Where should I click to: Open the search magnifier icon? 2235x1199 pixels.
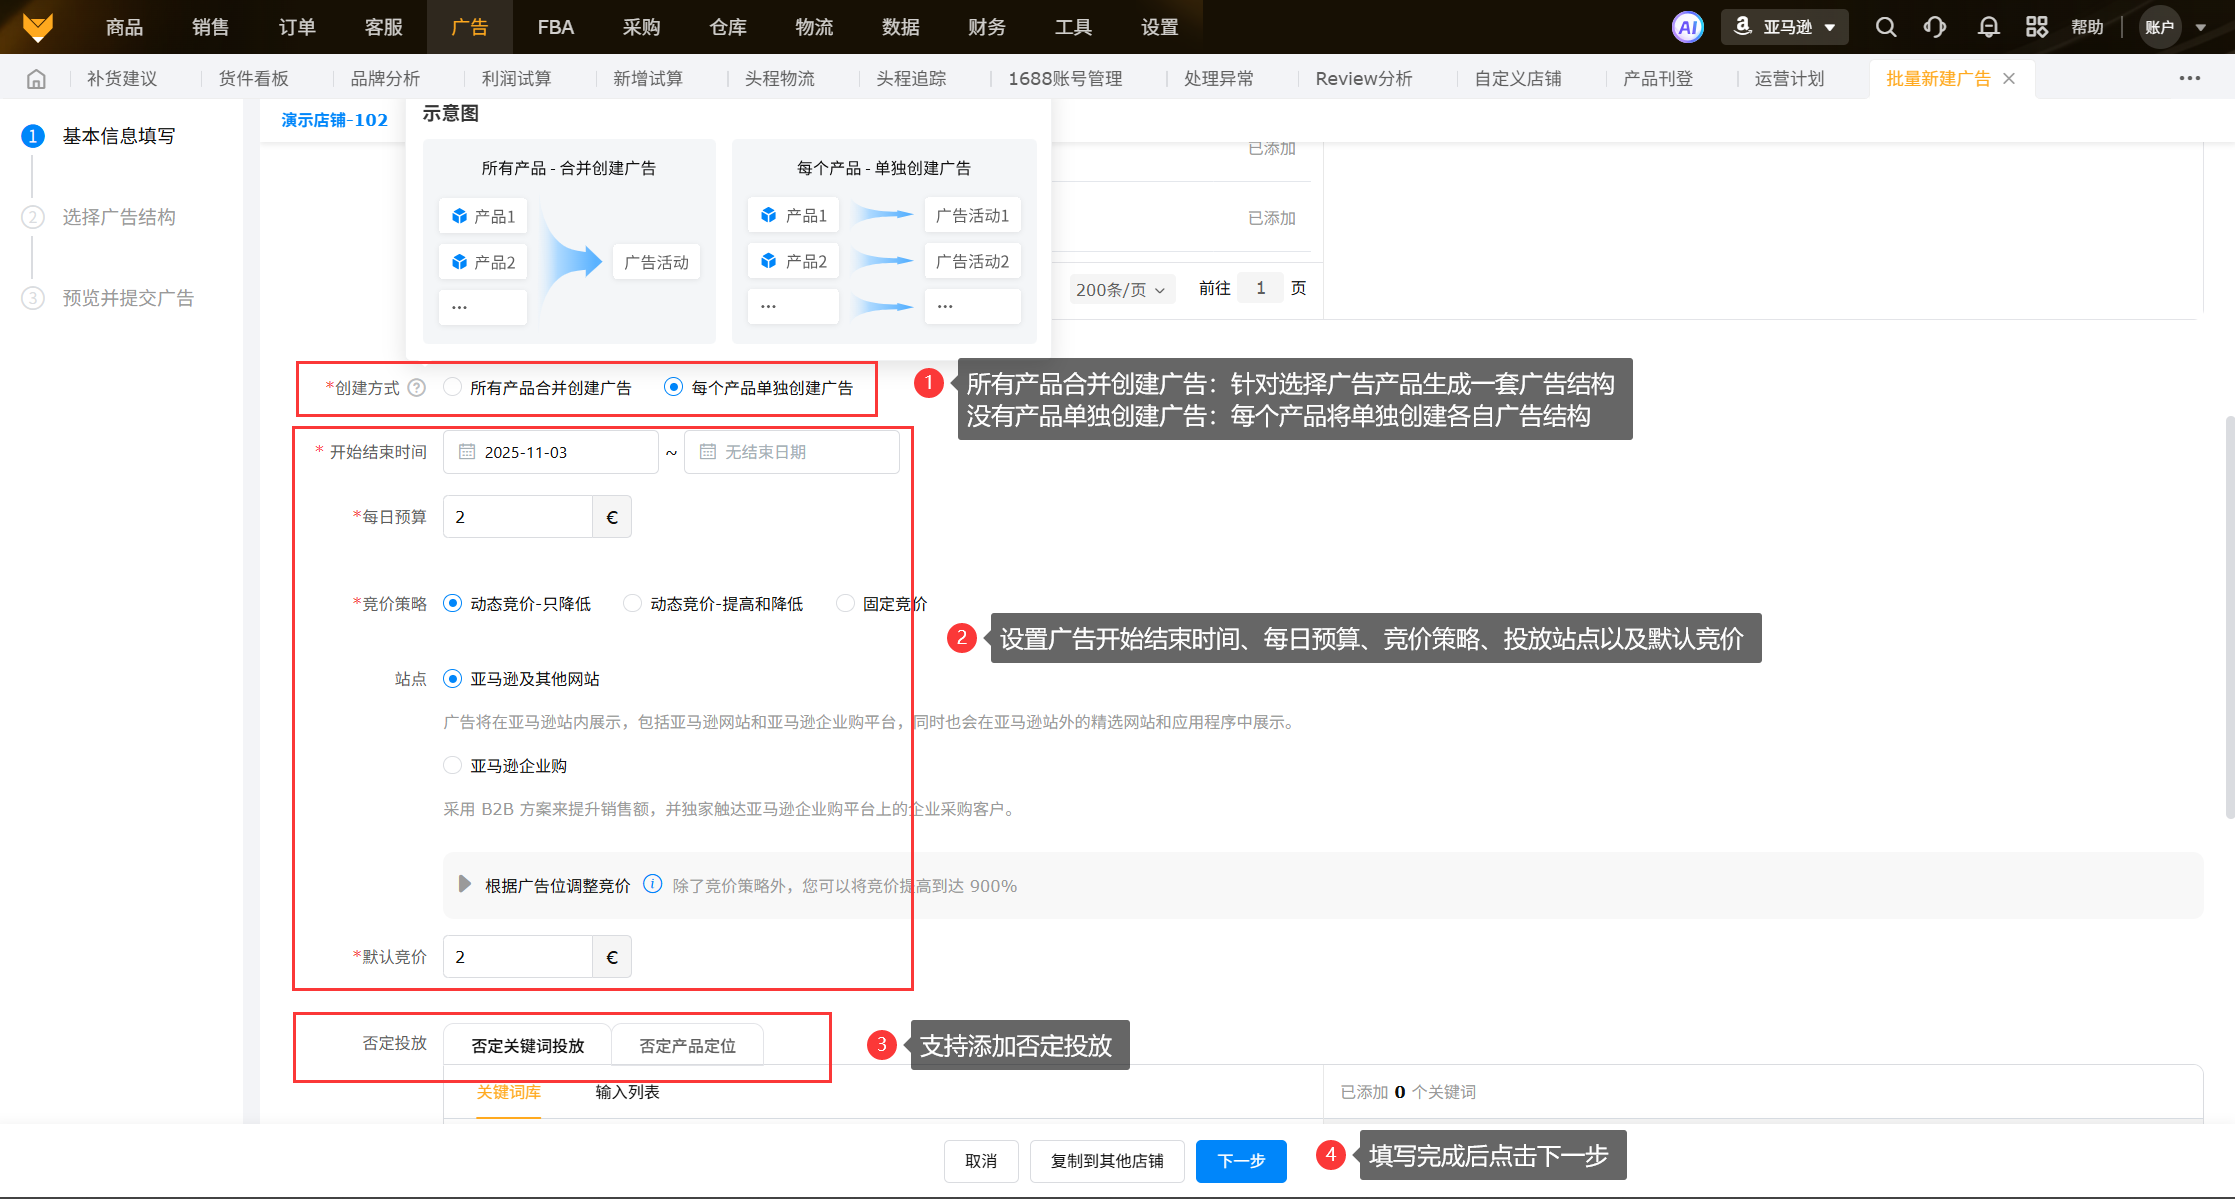point(1885,27)
